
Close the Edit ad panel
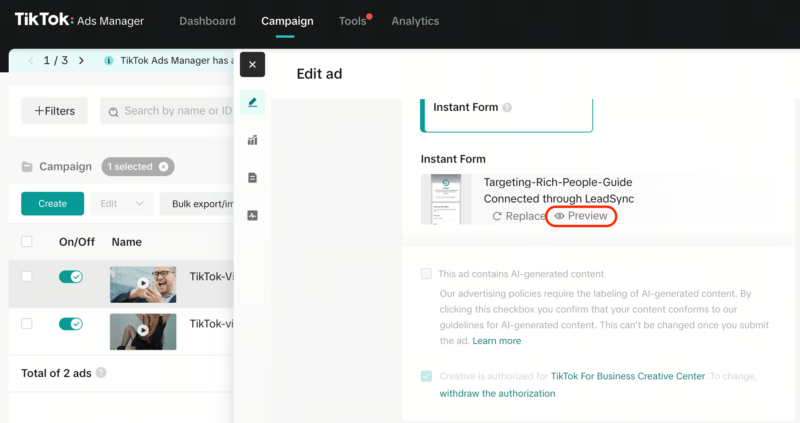point(252,65)
